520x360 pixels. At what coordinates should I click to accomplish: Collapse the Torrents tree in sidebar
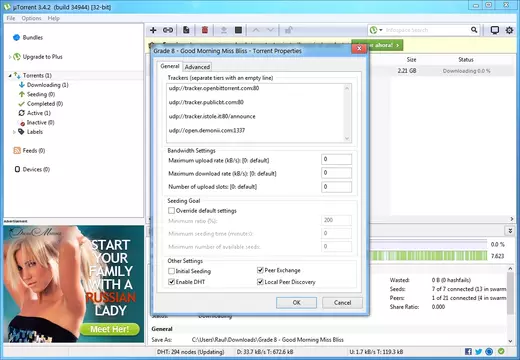tap(10, 76)
